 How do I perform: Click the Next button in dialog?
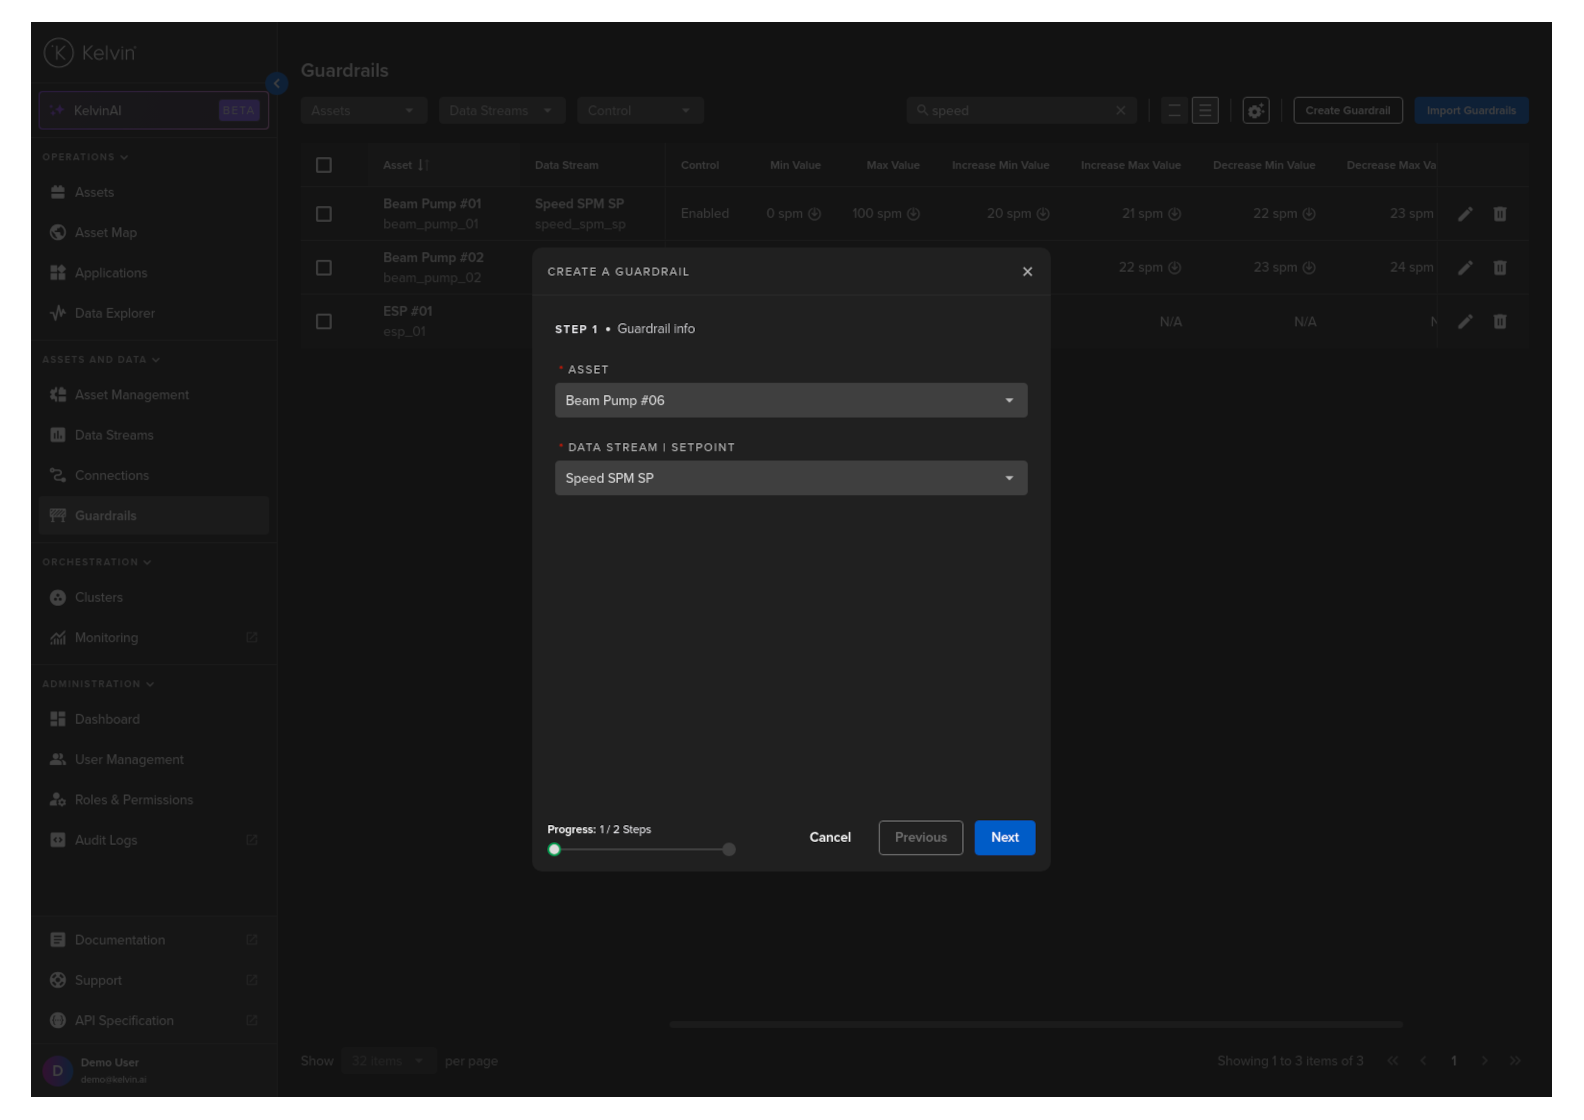(1004, 838)
